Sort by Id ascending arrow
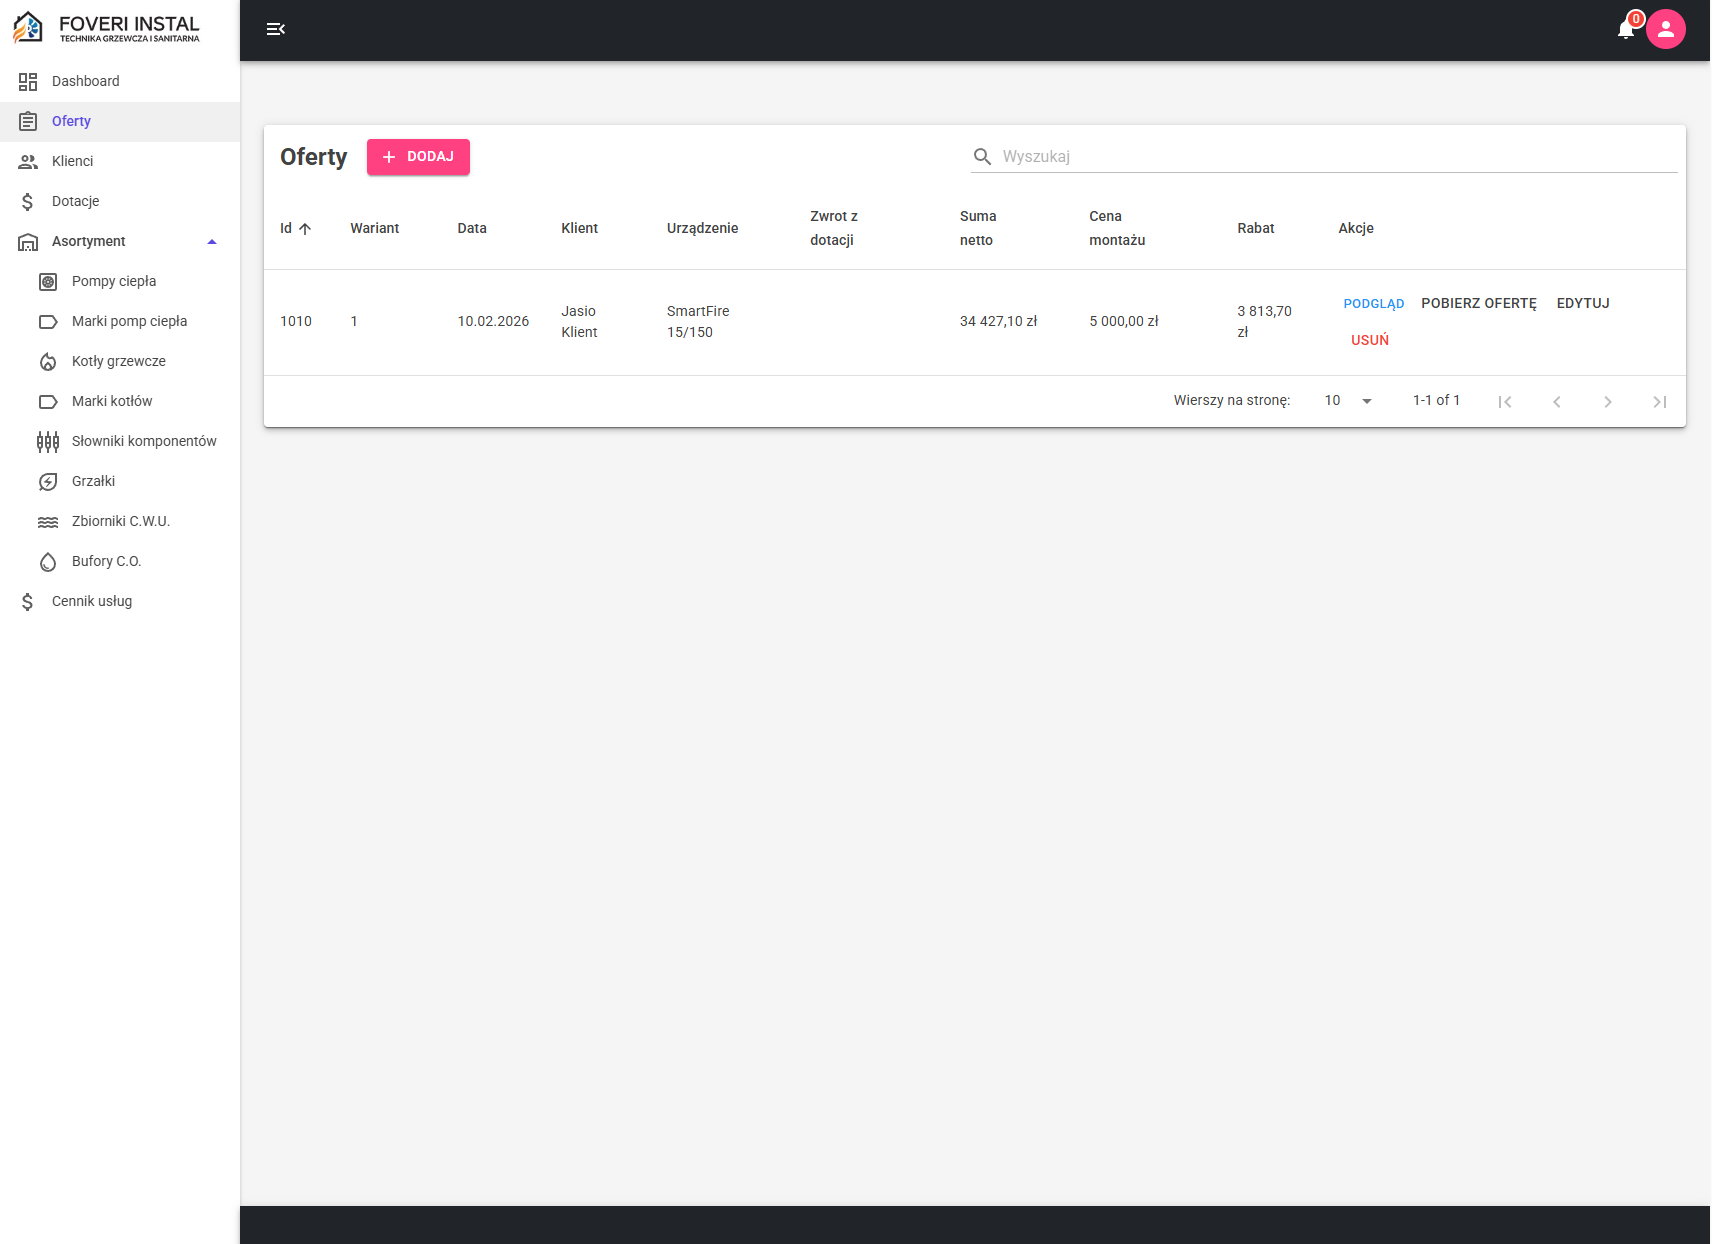This screenshot has width=1712, height=1244. coord(305,229)
